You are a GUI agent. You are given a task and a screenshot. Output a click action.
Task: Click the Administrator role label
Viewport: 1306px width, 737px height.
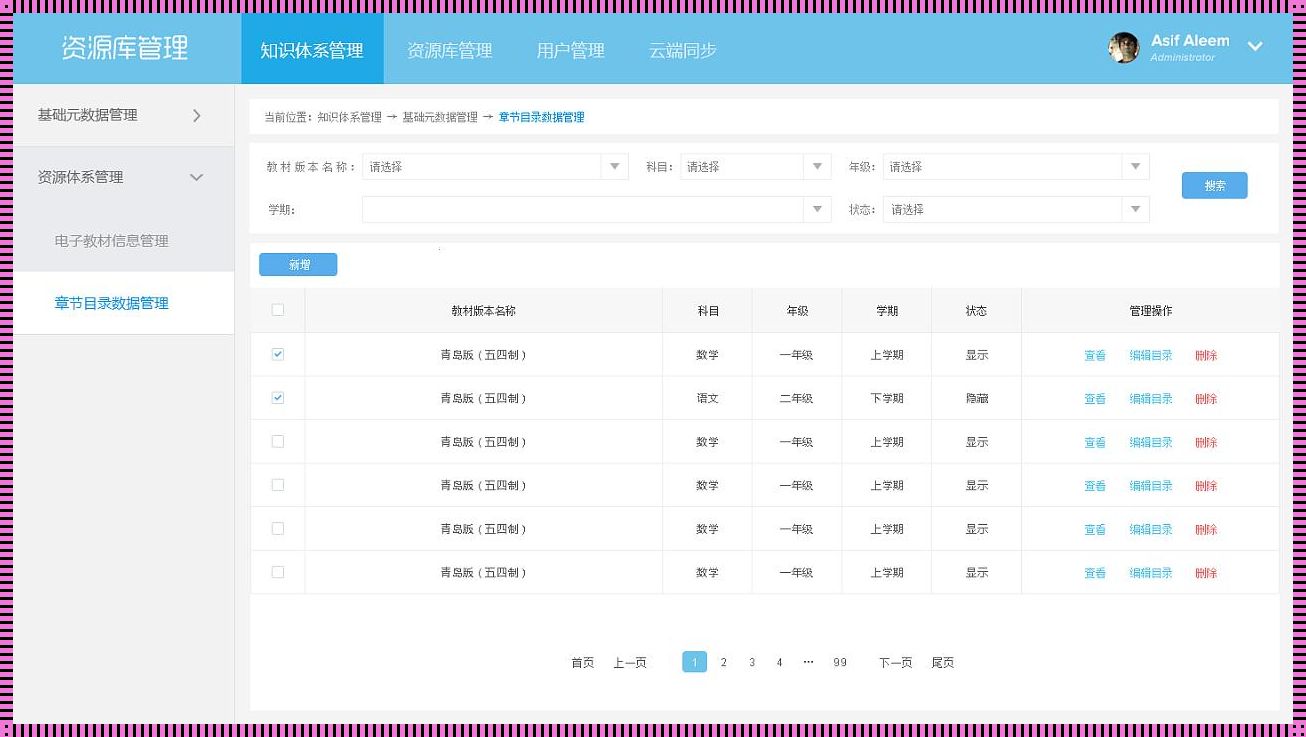click(1183, 58)
